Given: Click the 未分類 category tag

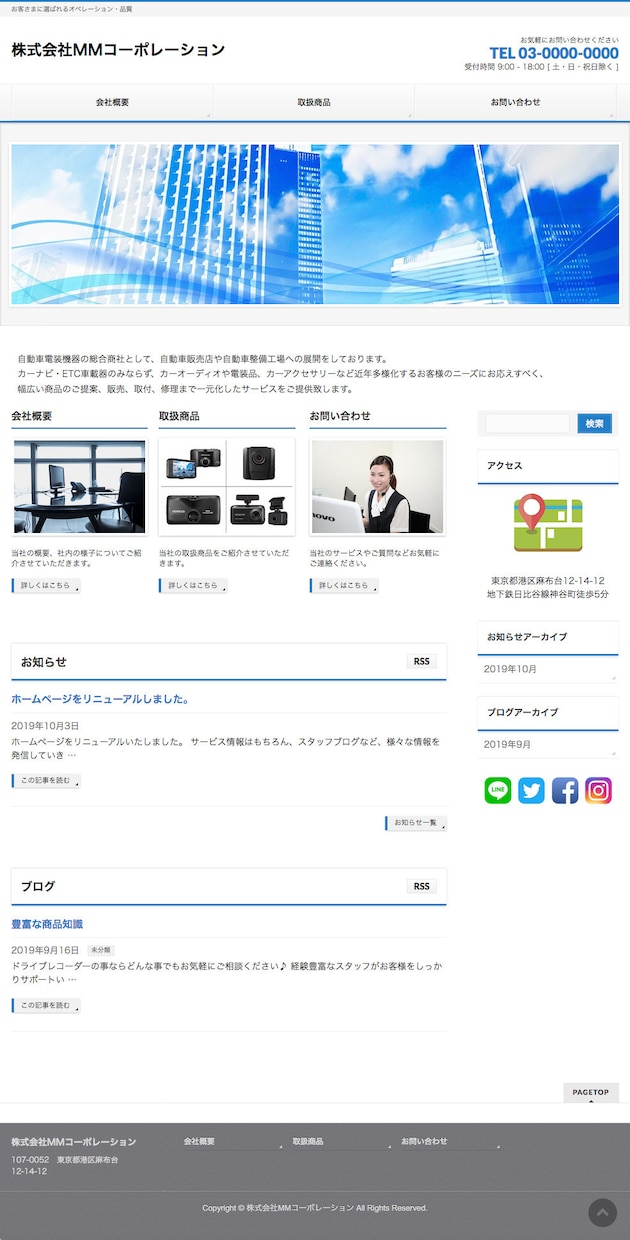Looking at the screenshot, I should pos(101,950).
